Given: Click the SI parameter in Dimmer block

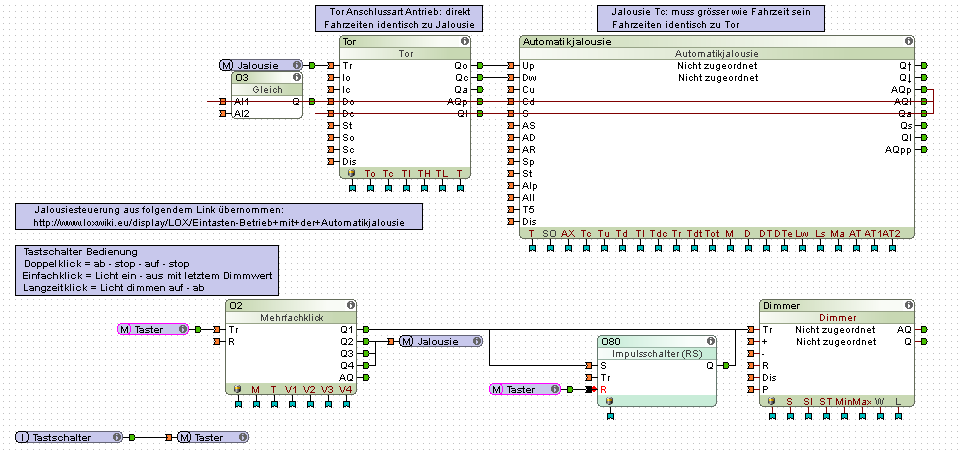Looking at the screenshot, I should click(x=808, y=401).
